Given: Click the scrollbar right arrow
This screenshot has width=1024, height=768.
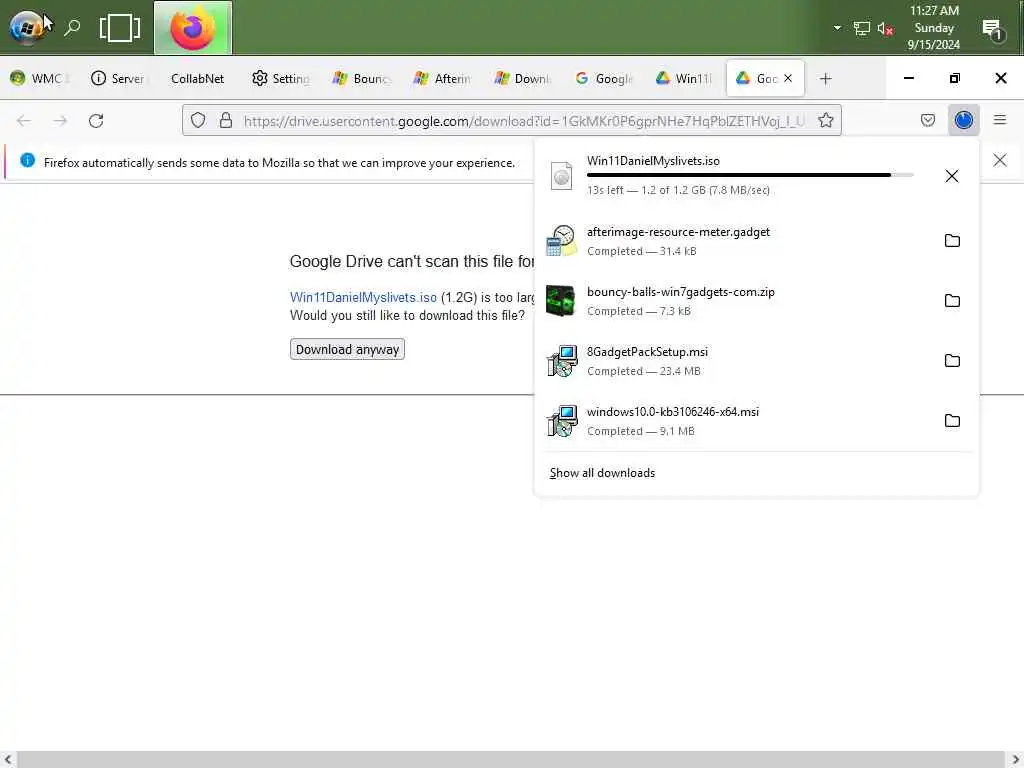Looking at the screenshot, I should [x=1015, y=760].
